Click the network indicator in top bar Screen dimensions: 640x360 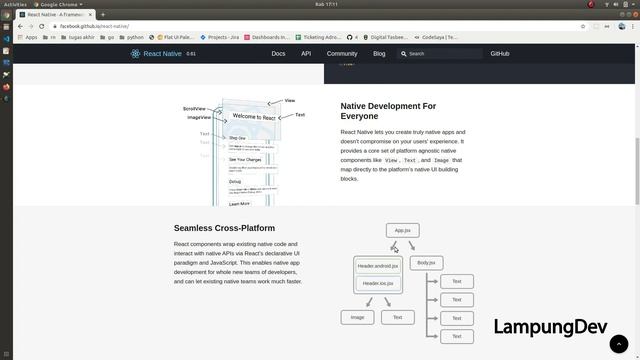click(607, 4)
